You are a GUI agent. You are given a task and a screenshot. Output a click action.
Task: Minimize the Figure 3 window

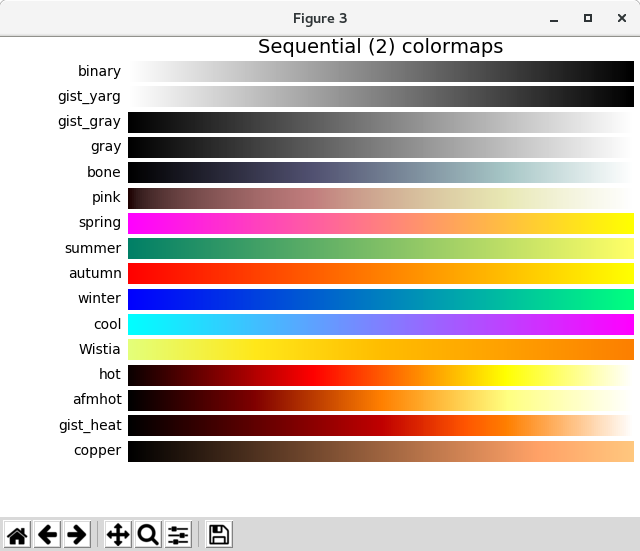tap(554, 19)
